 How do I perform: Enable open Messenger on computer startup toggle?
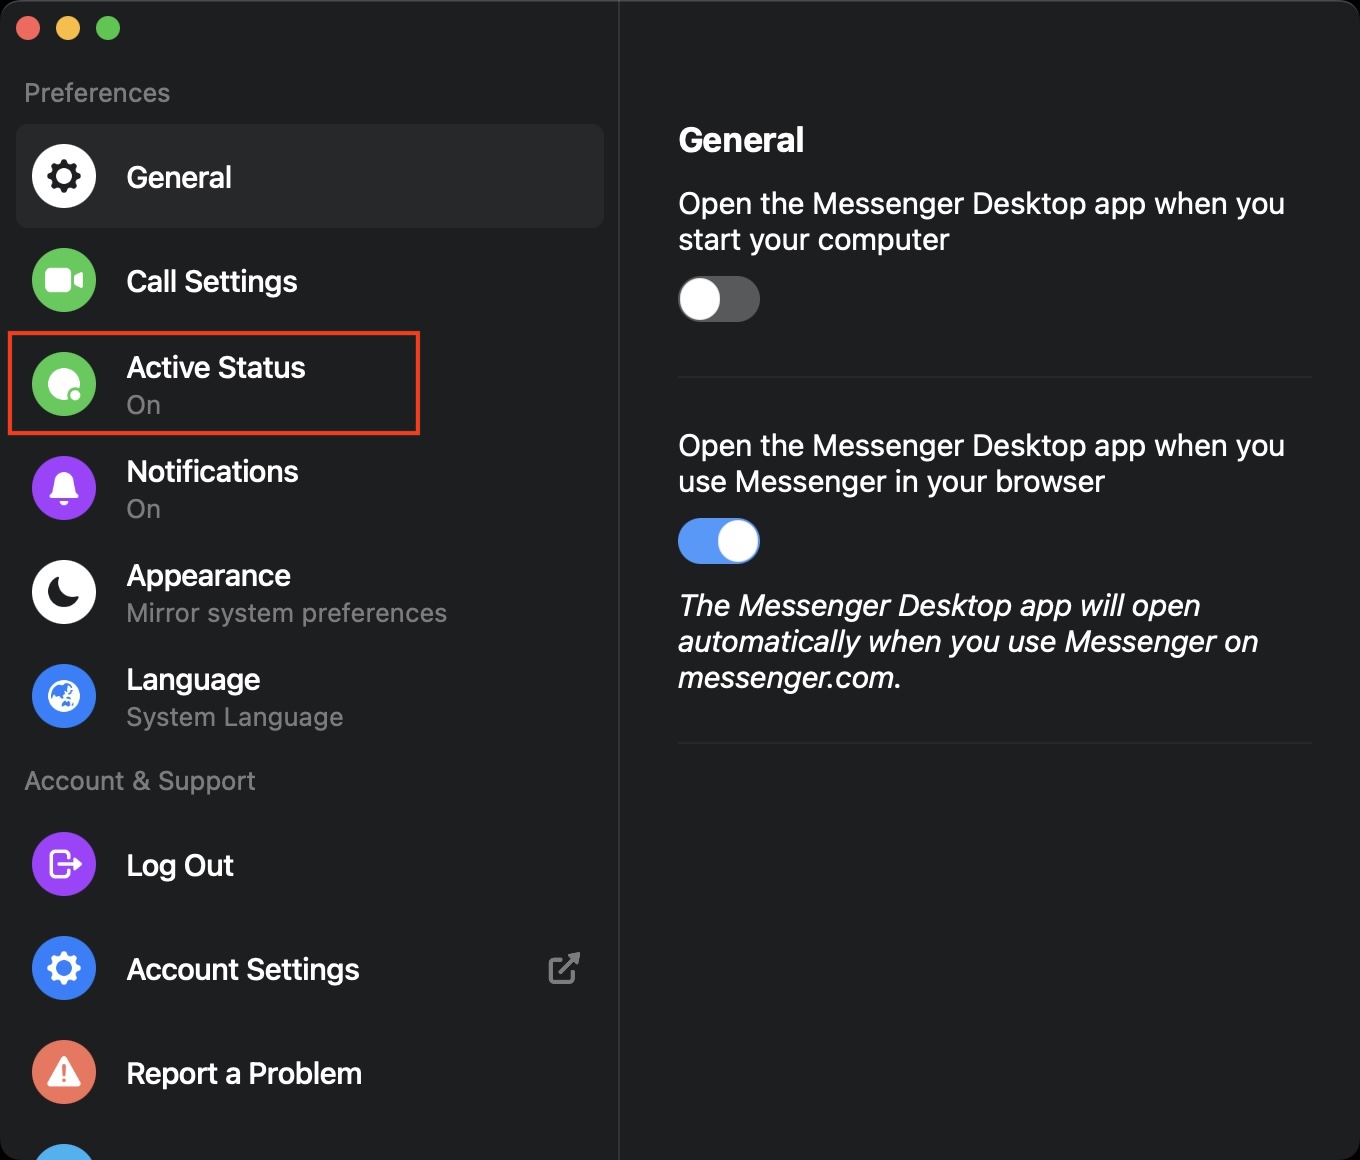coord(719,299)
